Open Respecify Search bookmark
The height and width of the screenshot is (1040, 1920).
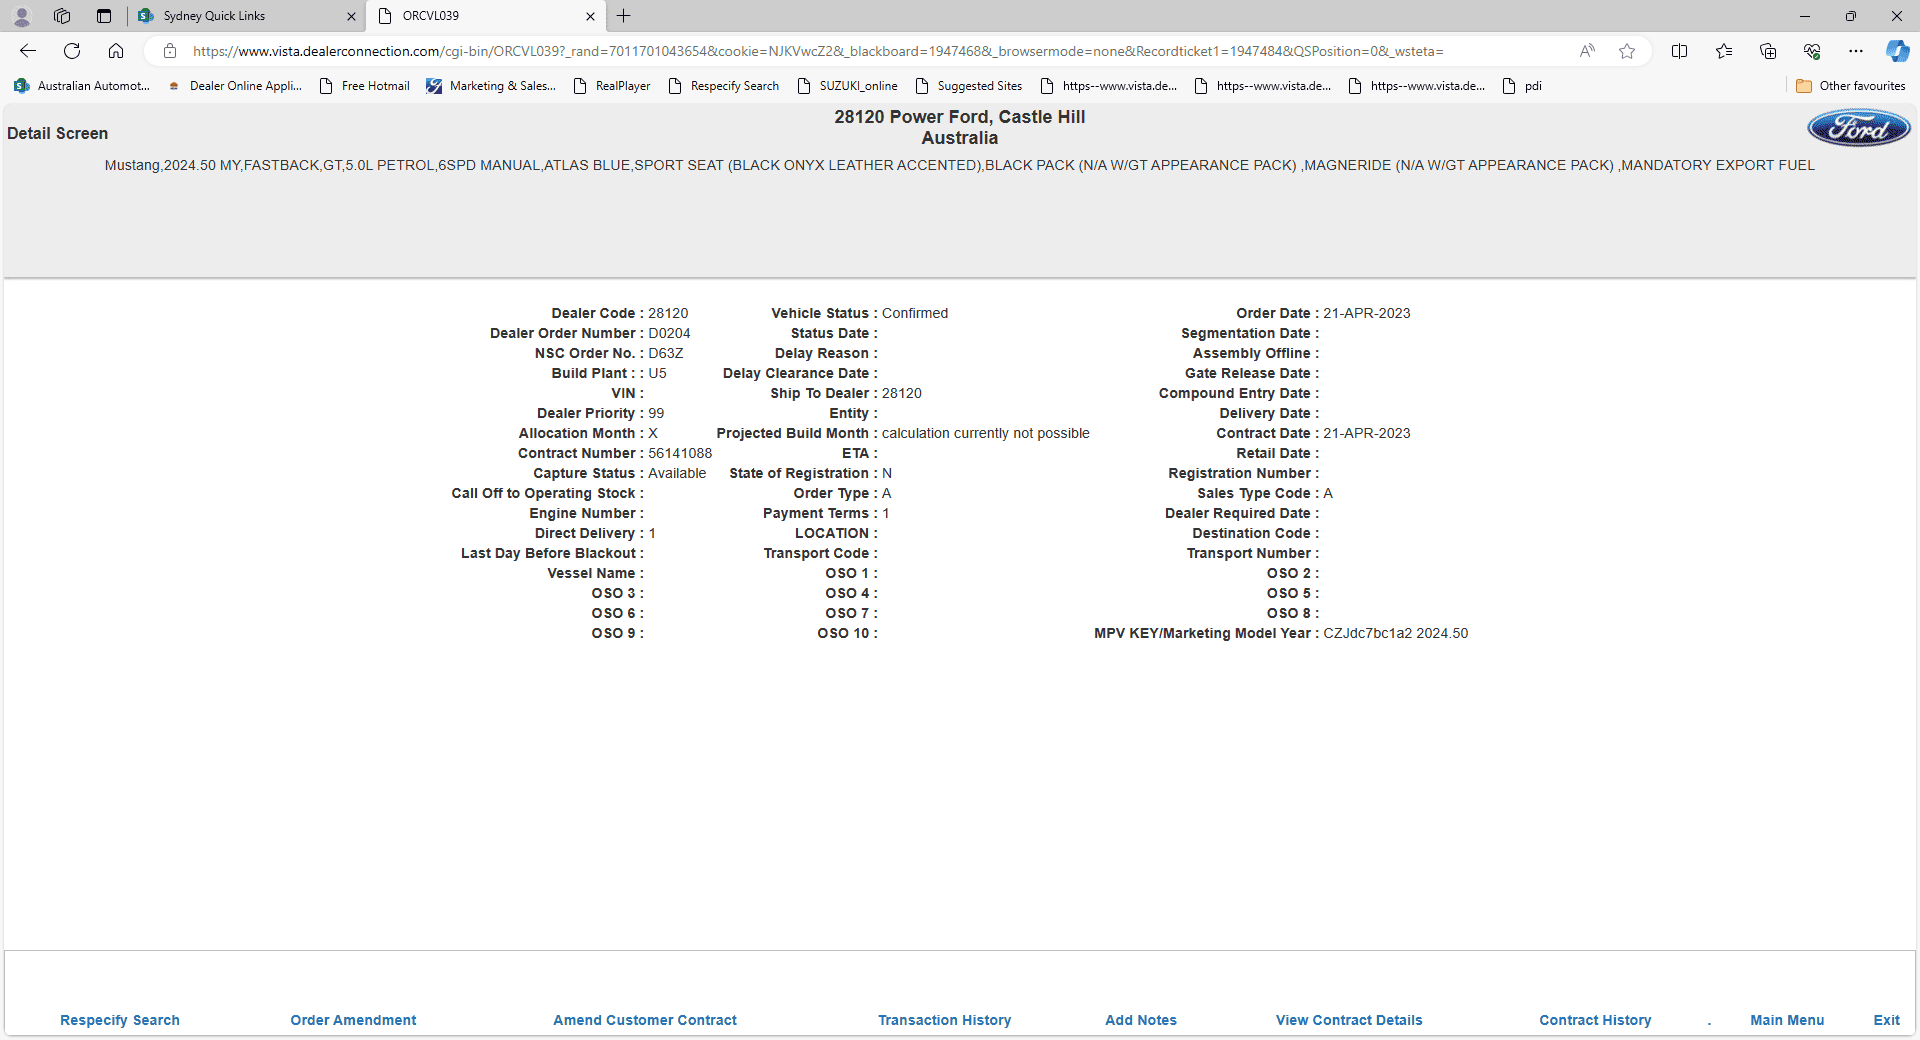coord(724,86)
